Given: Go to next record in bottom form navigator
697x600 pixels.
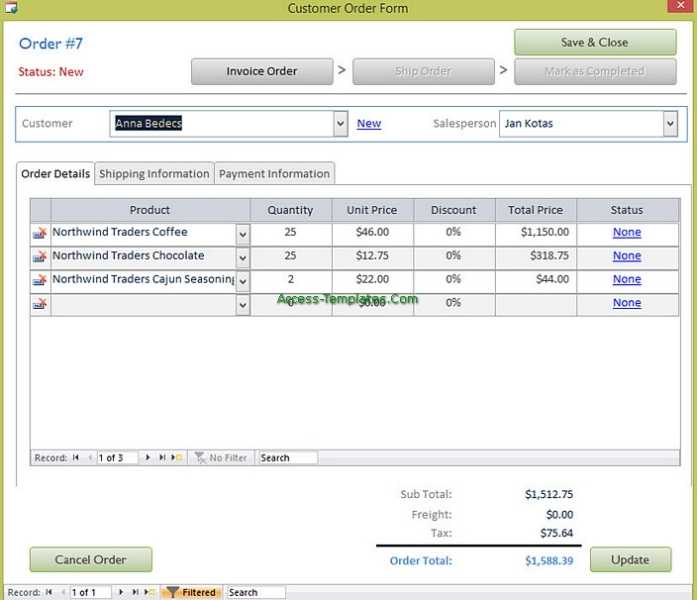Looking at the screenshot, I should click(122, 593).
